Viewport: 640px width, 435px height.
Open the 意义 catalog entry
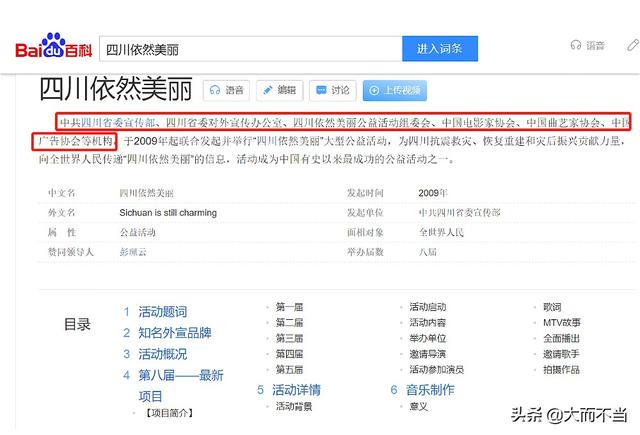(x=418, y=406)
